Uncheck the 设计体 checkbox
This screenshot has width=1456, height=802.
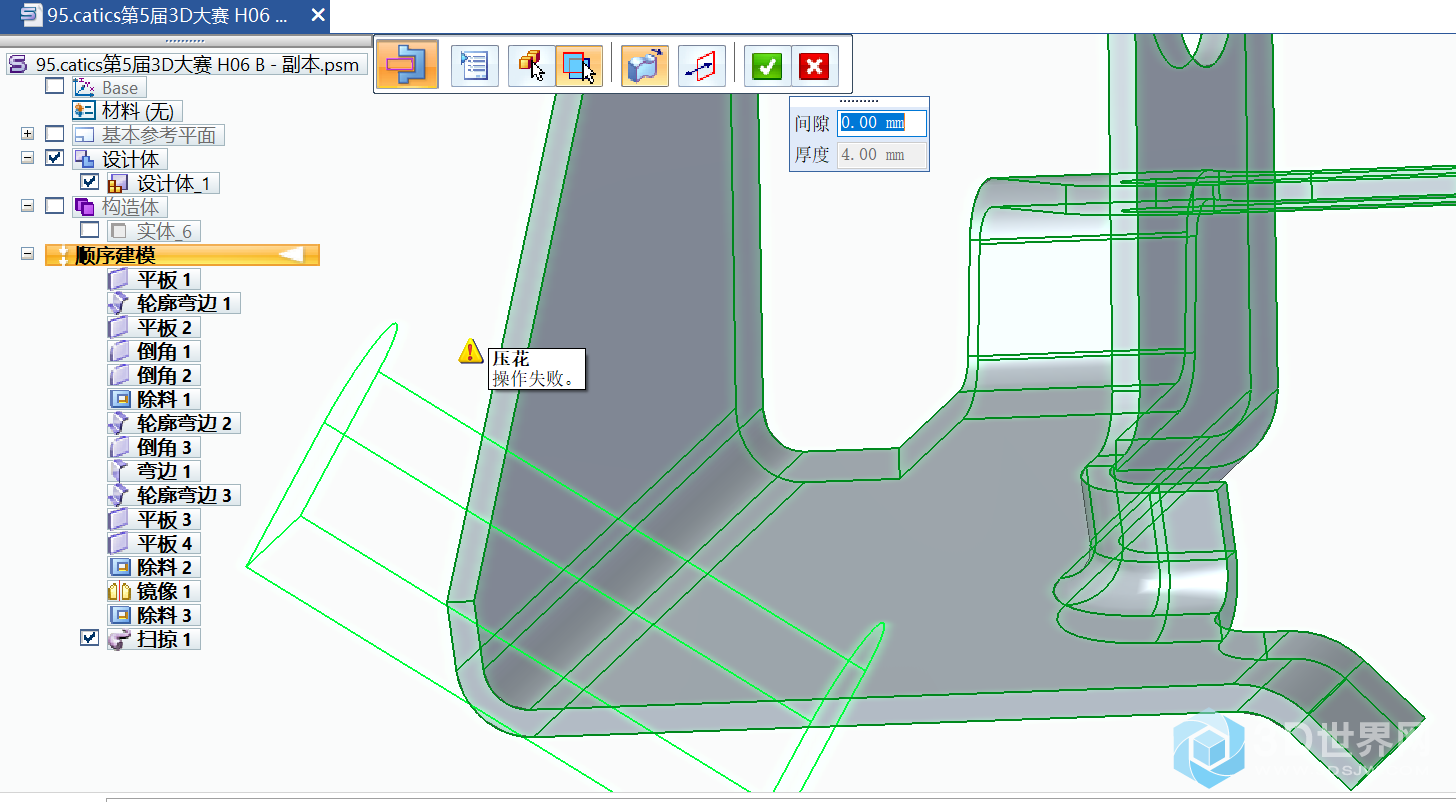(54, 158)
